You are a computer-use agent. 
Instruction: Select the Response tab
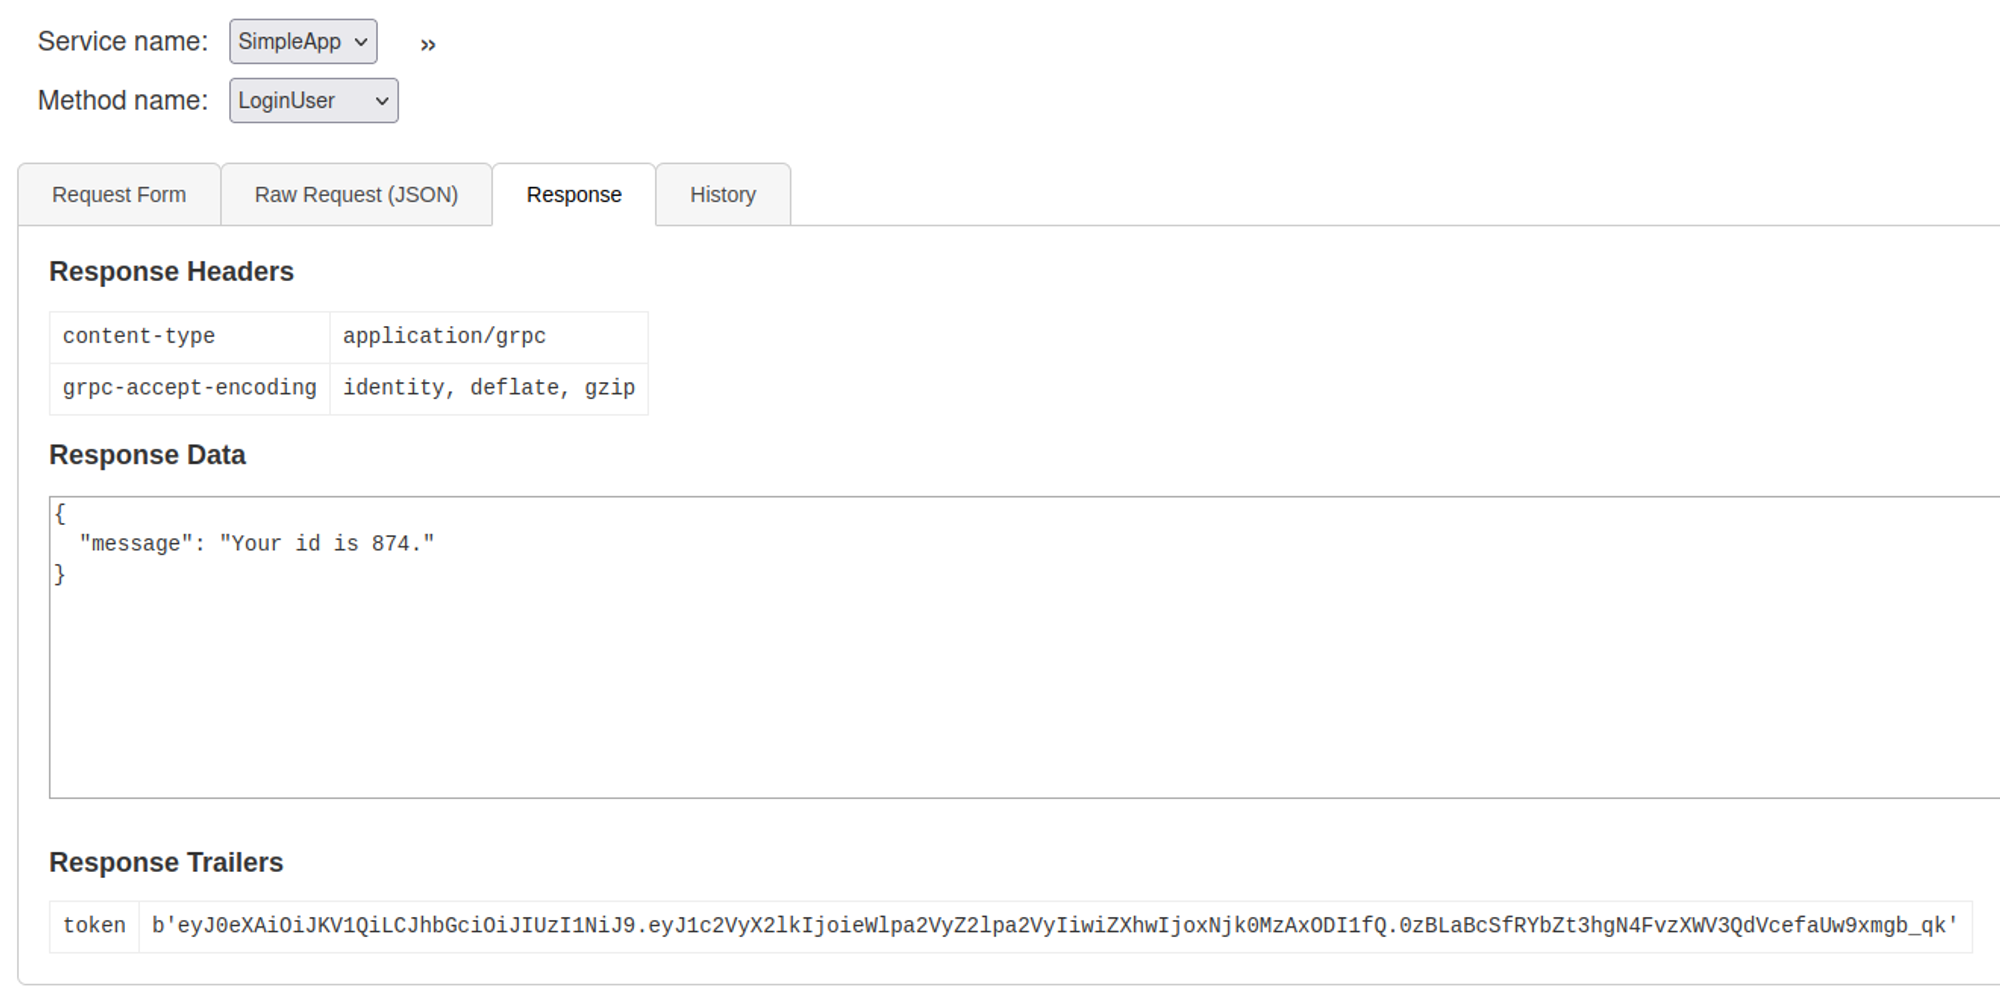pyautogui.click(x=574, y=195)
